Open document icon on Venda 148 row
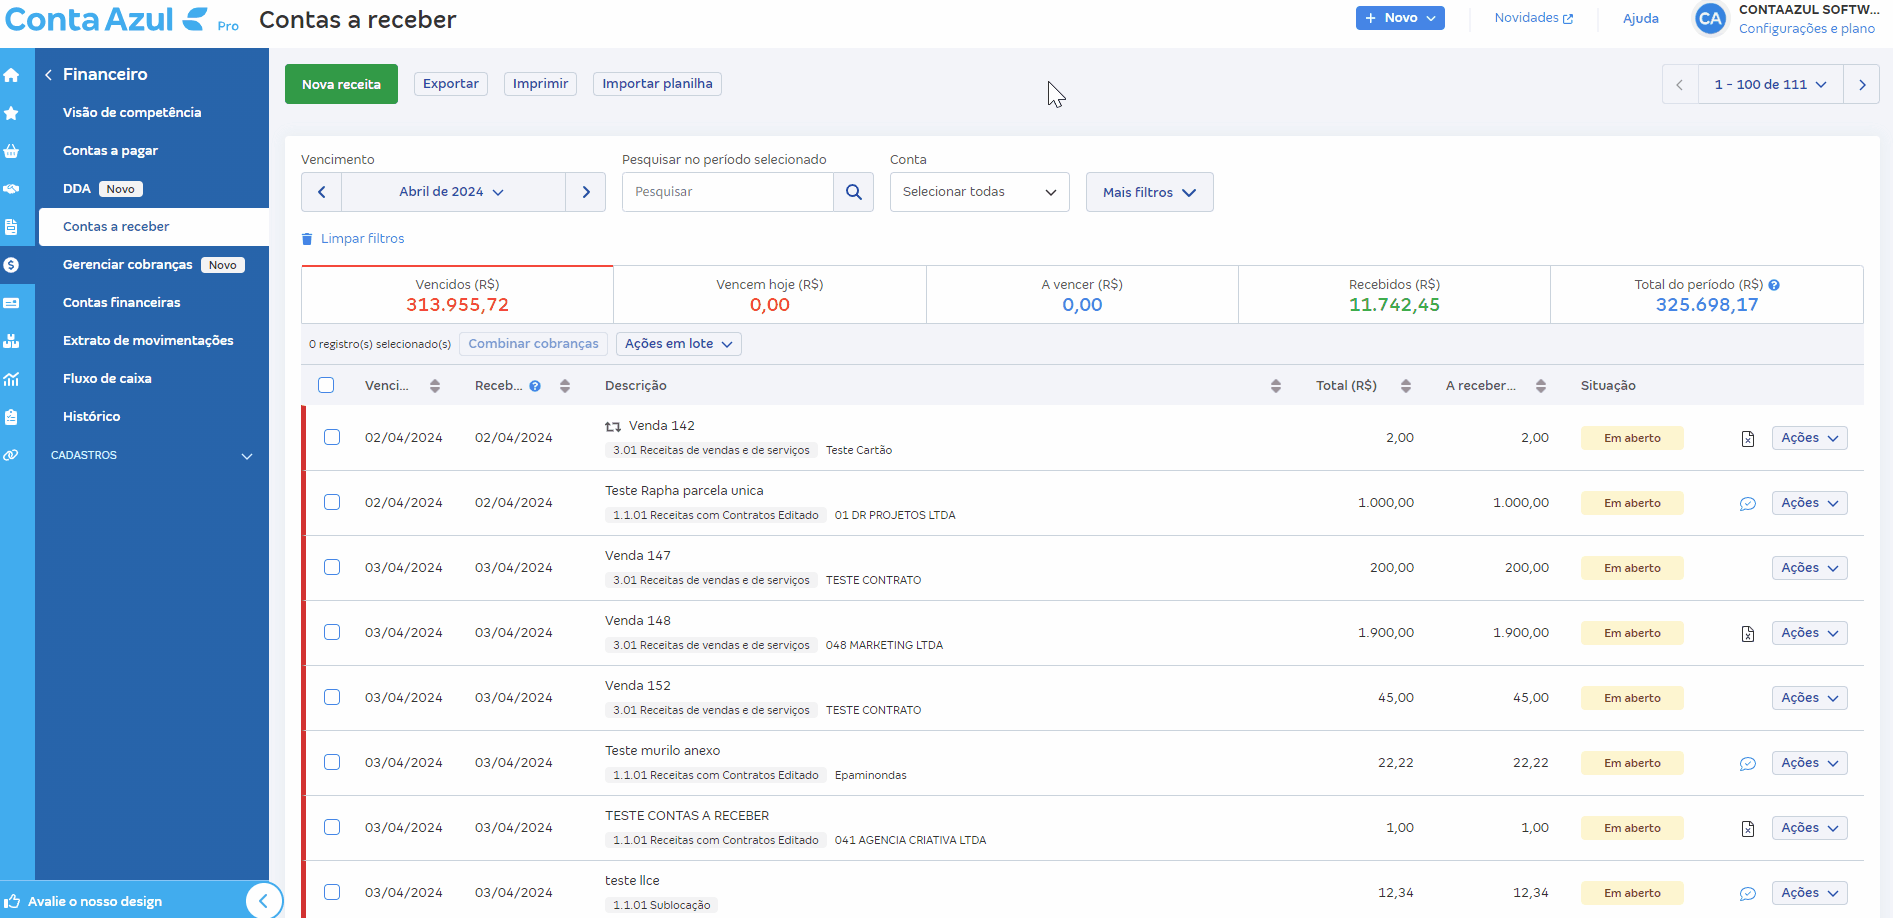The height and width of the screenshot is (918, 1893). (1748, 634)
